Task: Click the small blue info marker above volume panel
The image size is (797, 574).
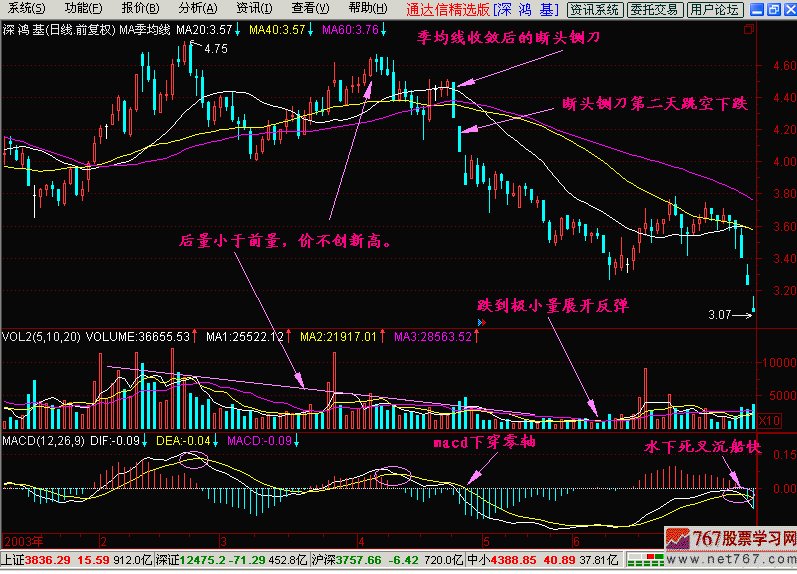Action: click(482, 323)
